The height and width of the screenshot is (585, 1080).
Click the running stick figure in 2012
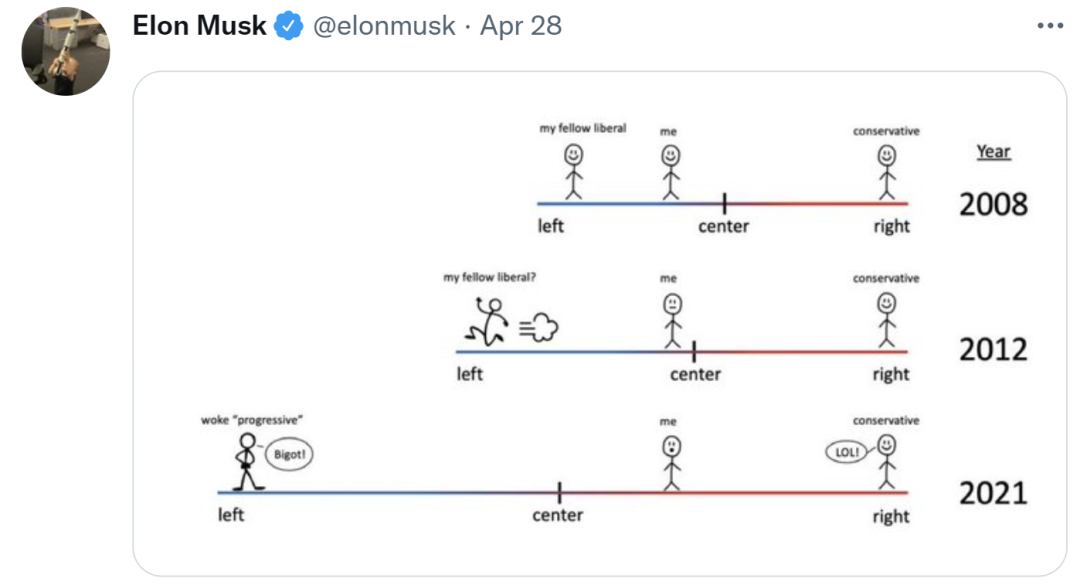[x=487, y=322]
